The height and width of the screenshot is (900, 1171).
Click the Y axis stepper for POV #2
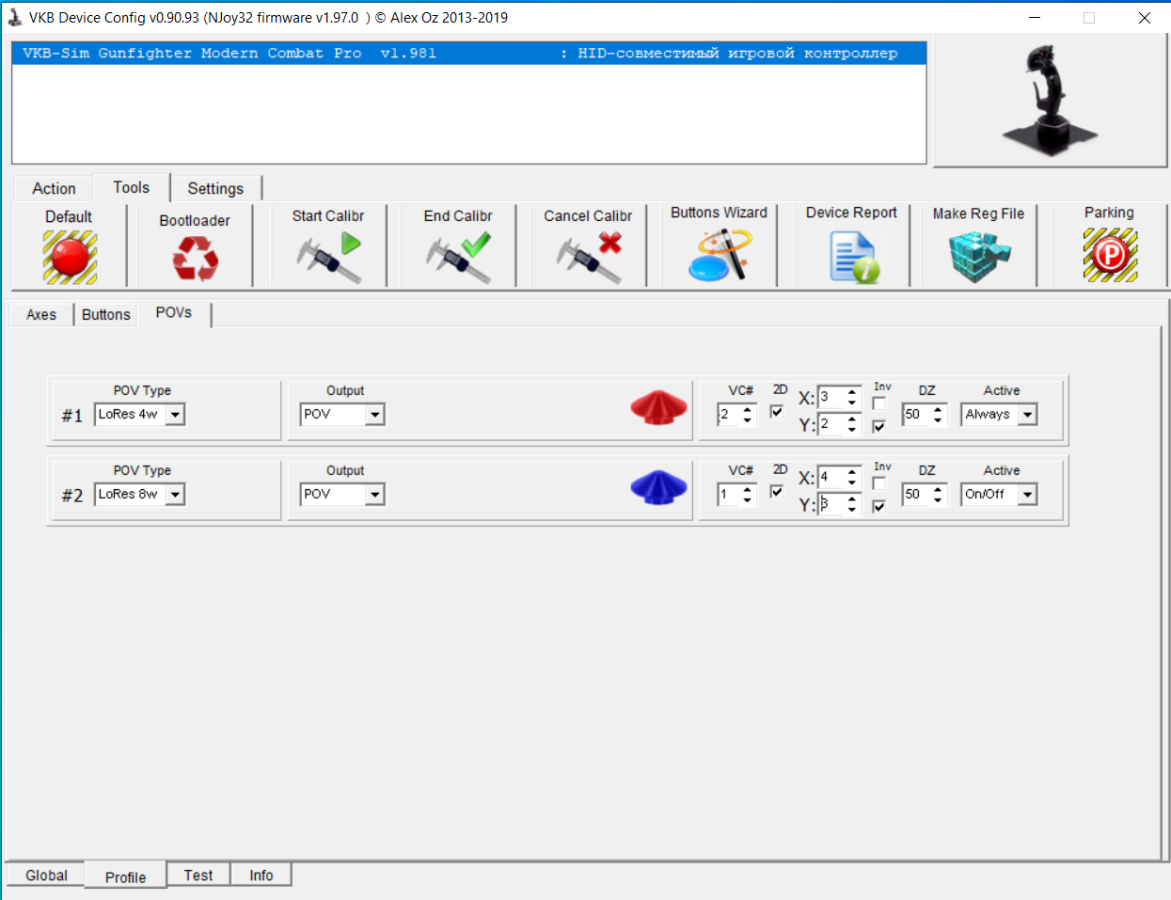coord(852,504)
